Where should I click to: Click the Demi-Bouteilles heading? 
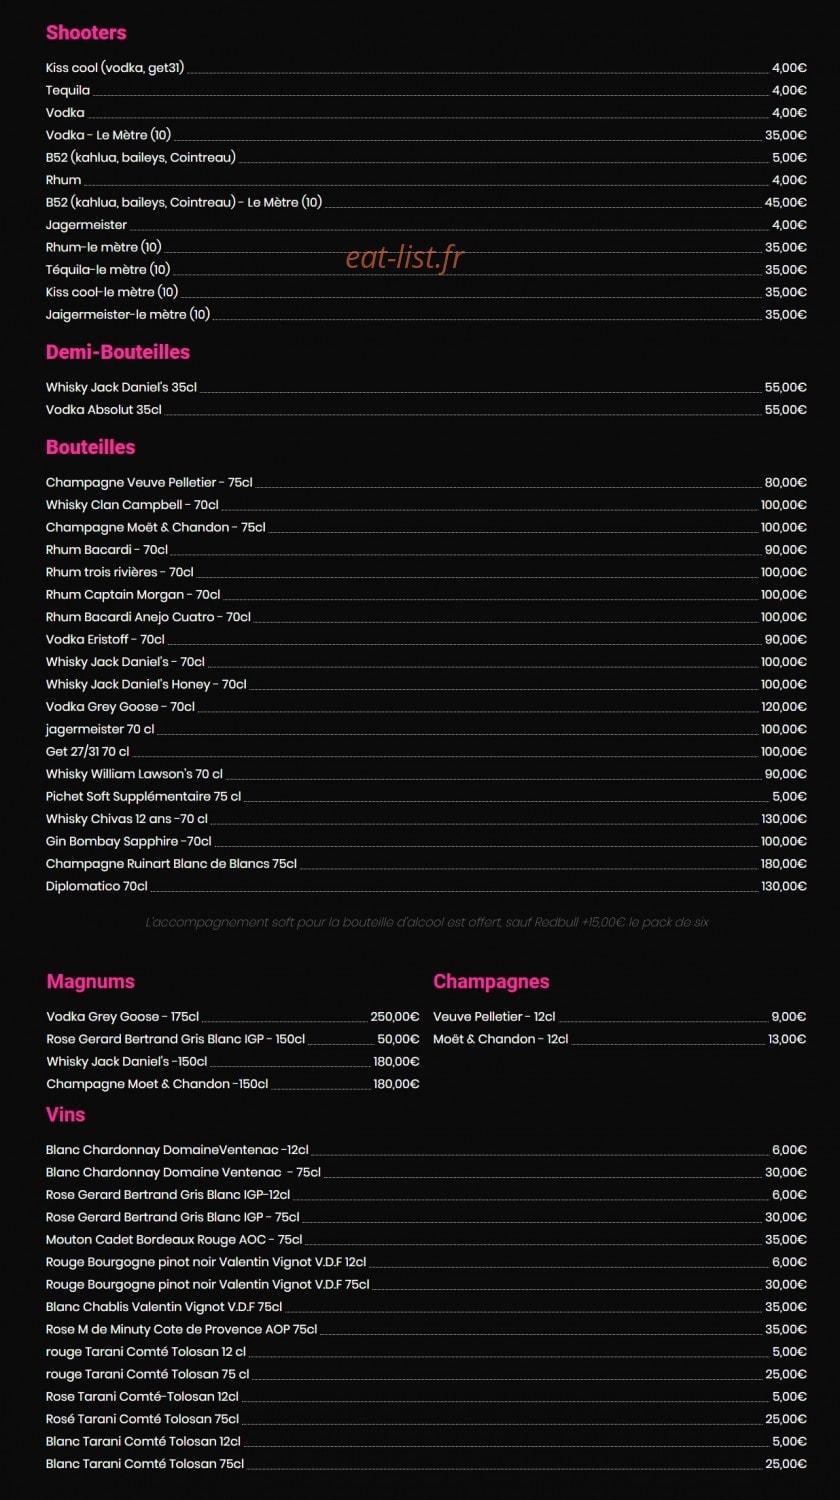click(x=118, y=352)
